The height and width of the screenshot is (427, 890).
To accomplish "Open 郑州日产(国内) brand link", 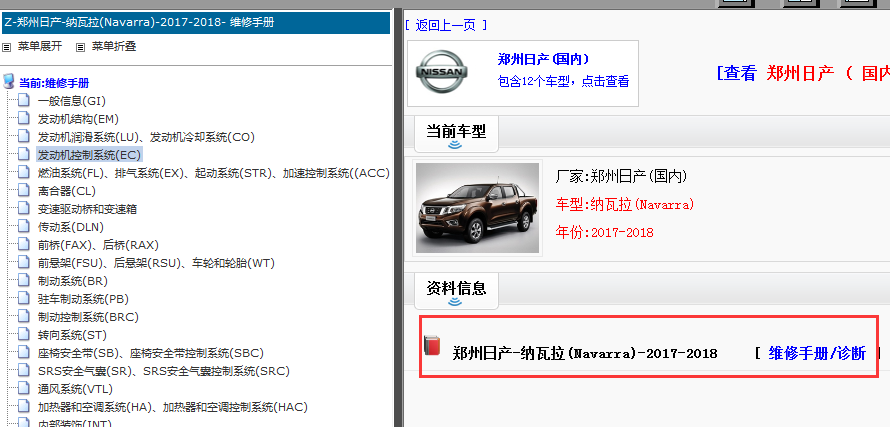I will click(x=544, y=59).
